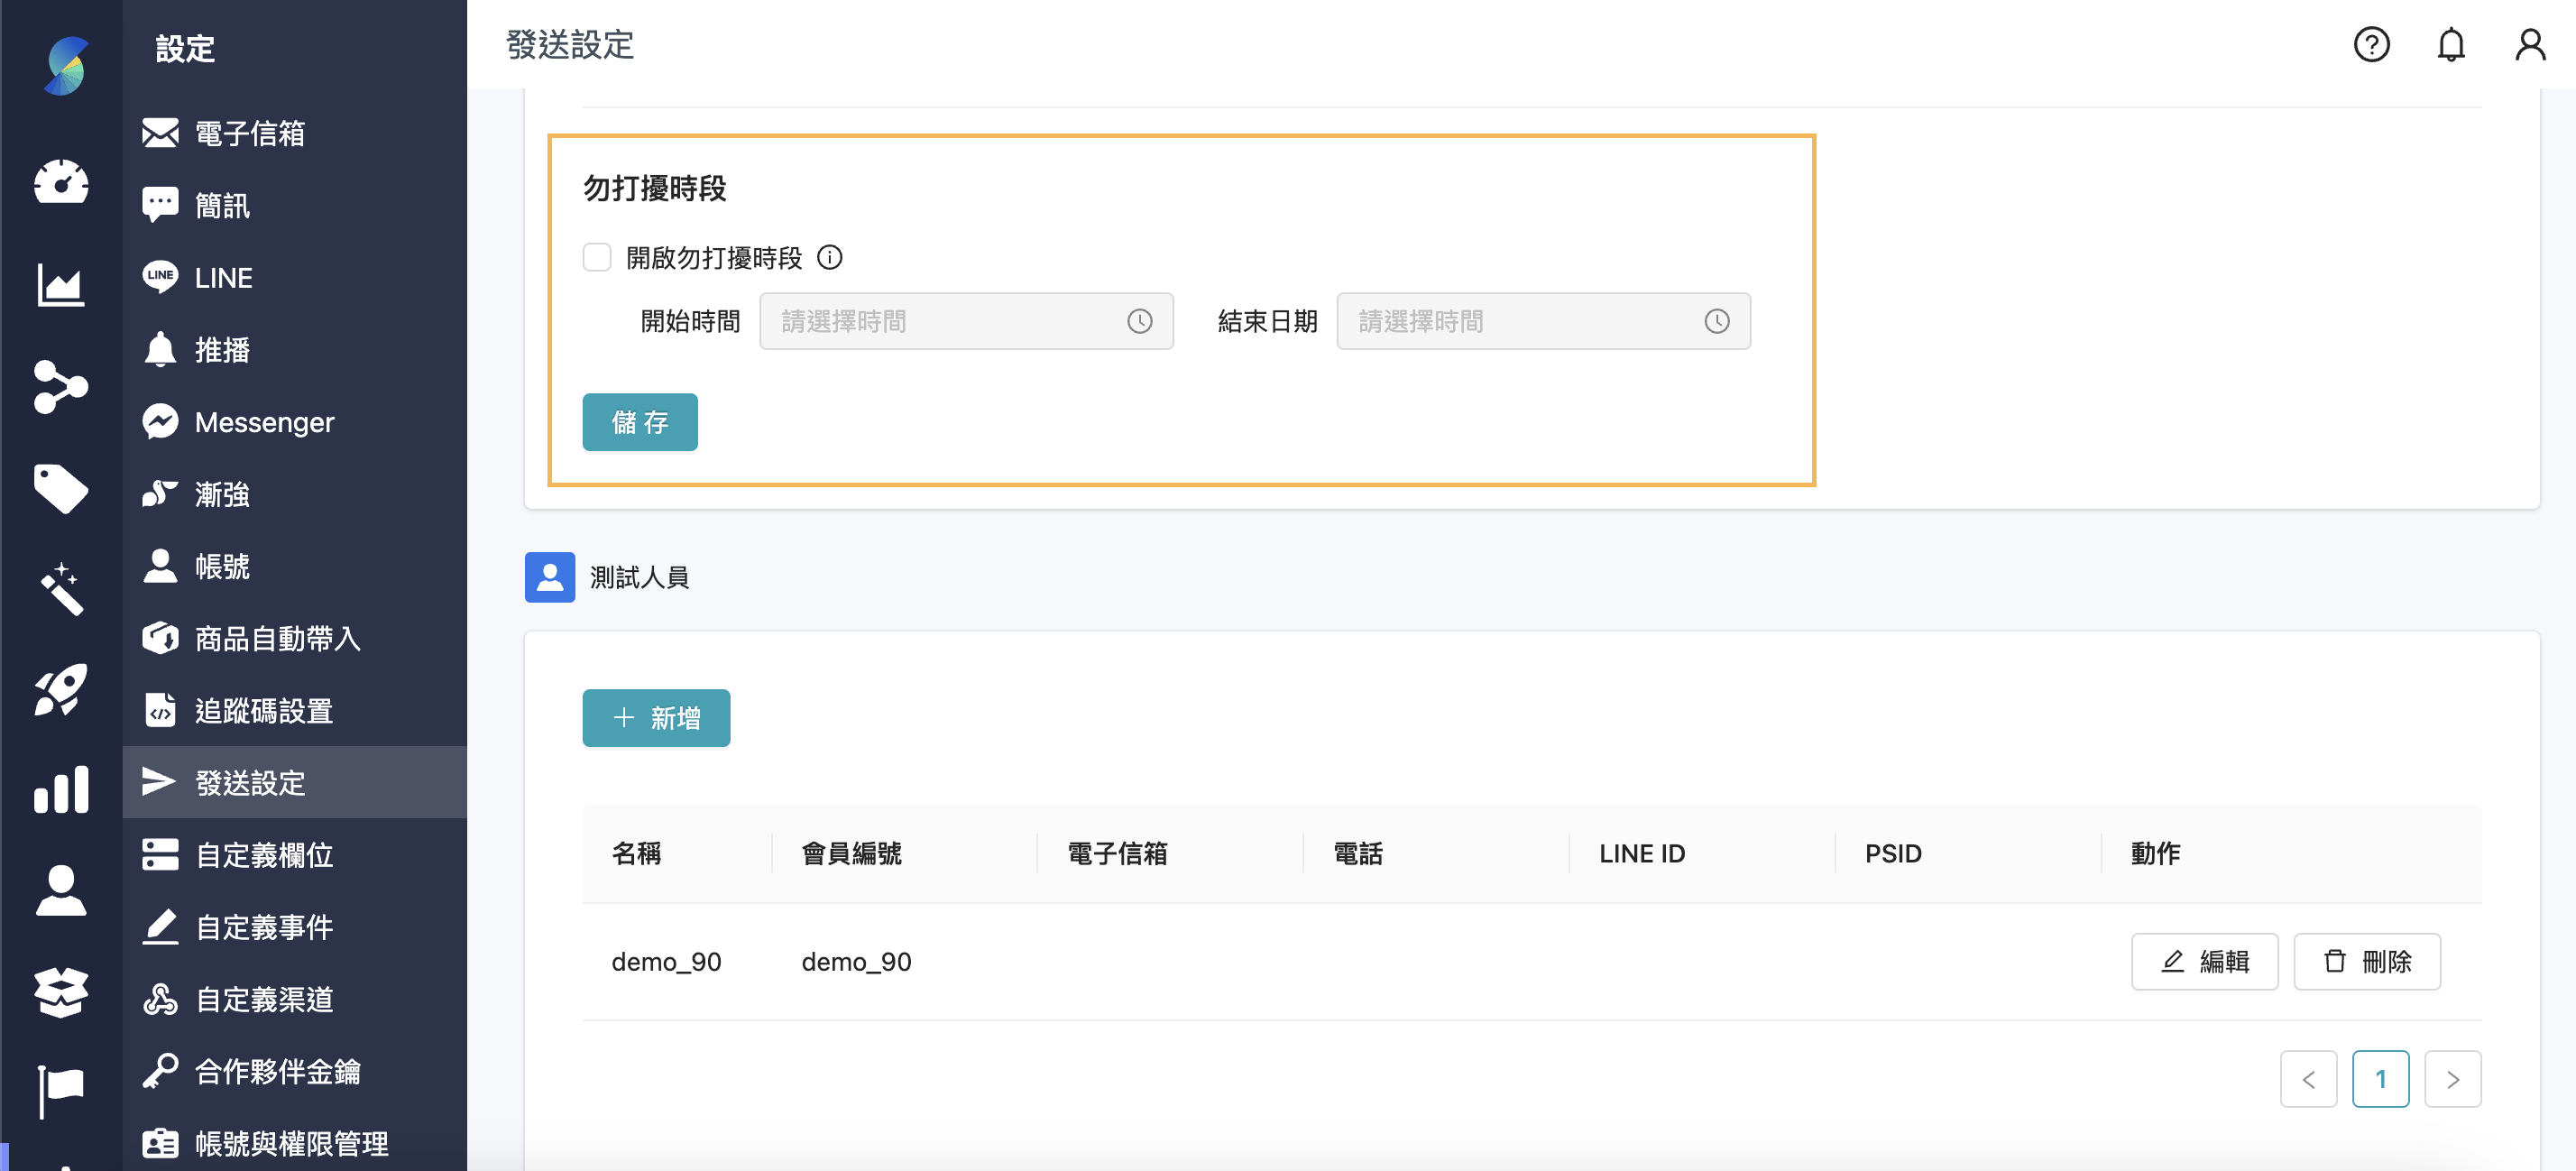
Task: Open the rocket icon in the left rail
Action: 61,689
